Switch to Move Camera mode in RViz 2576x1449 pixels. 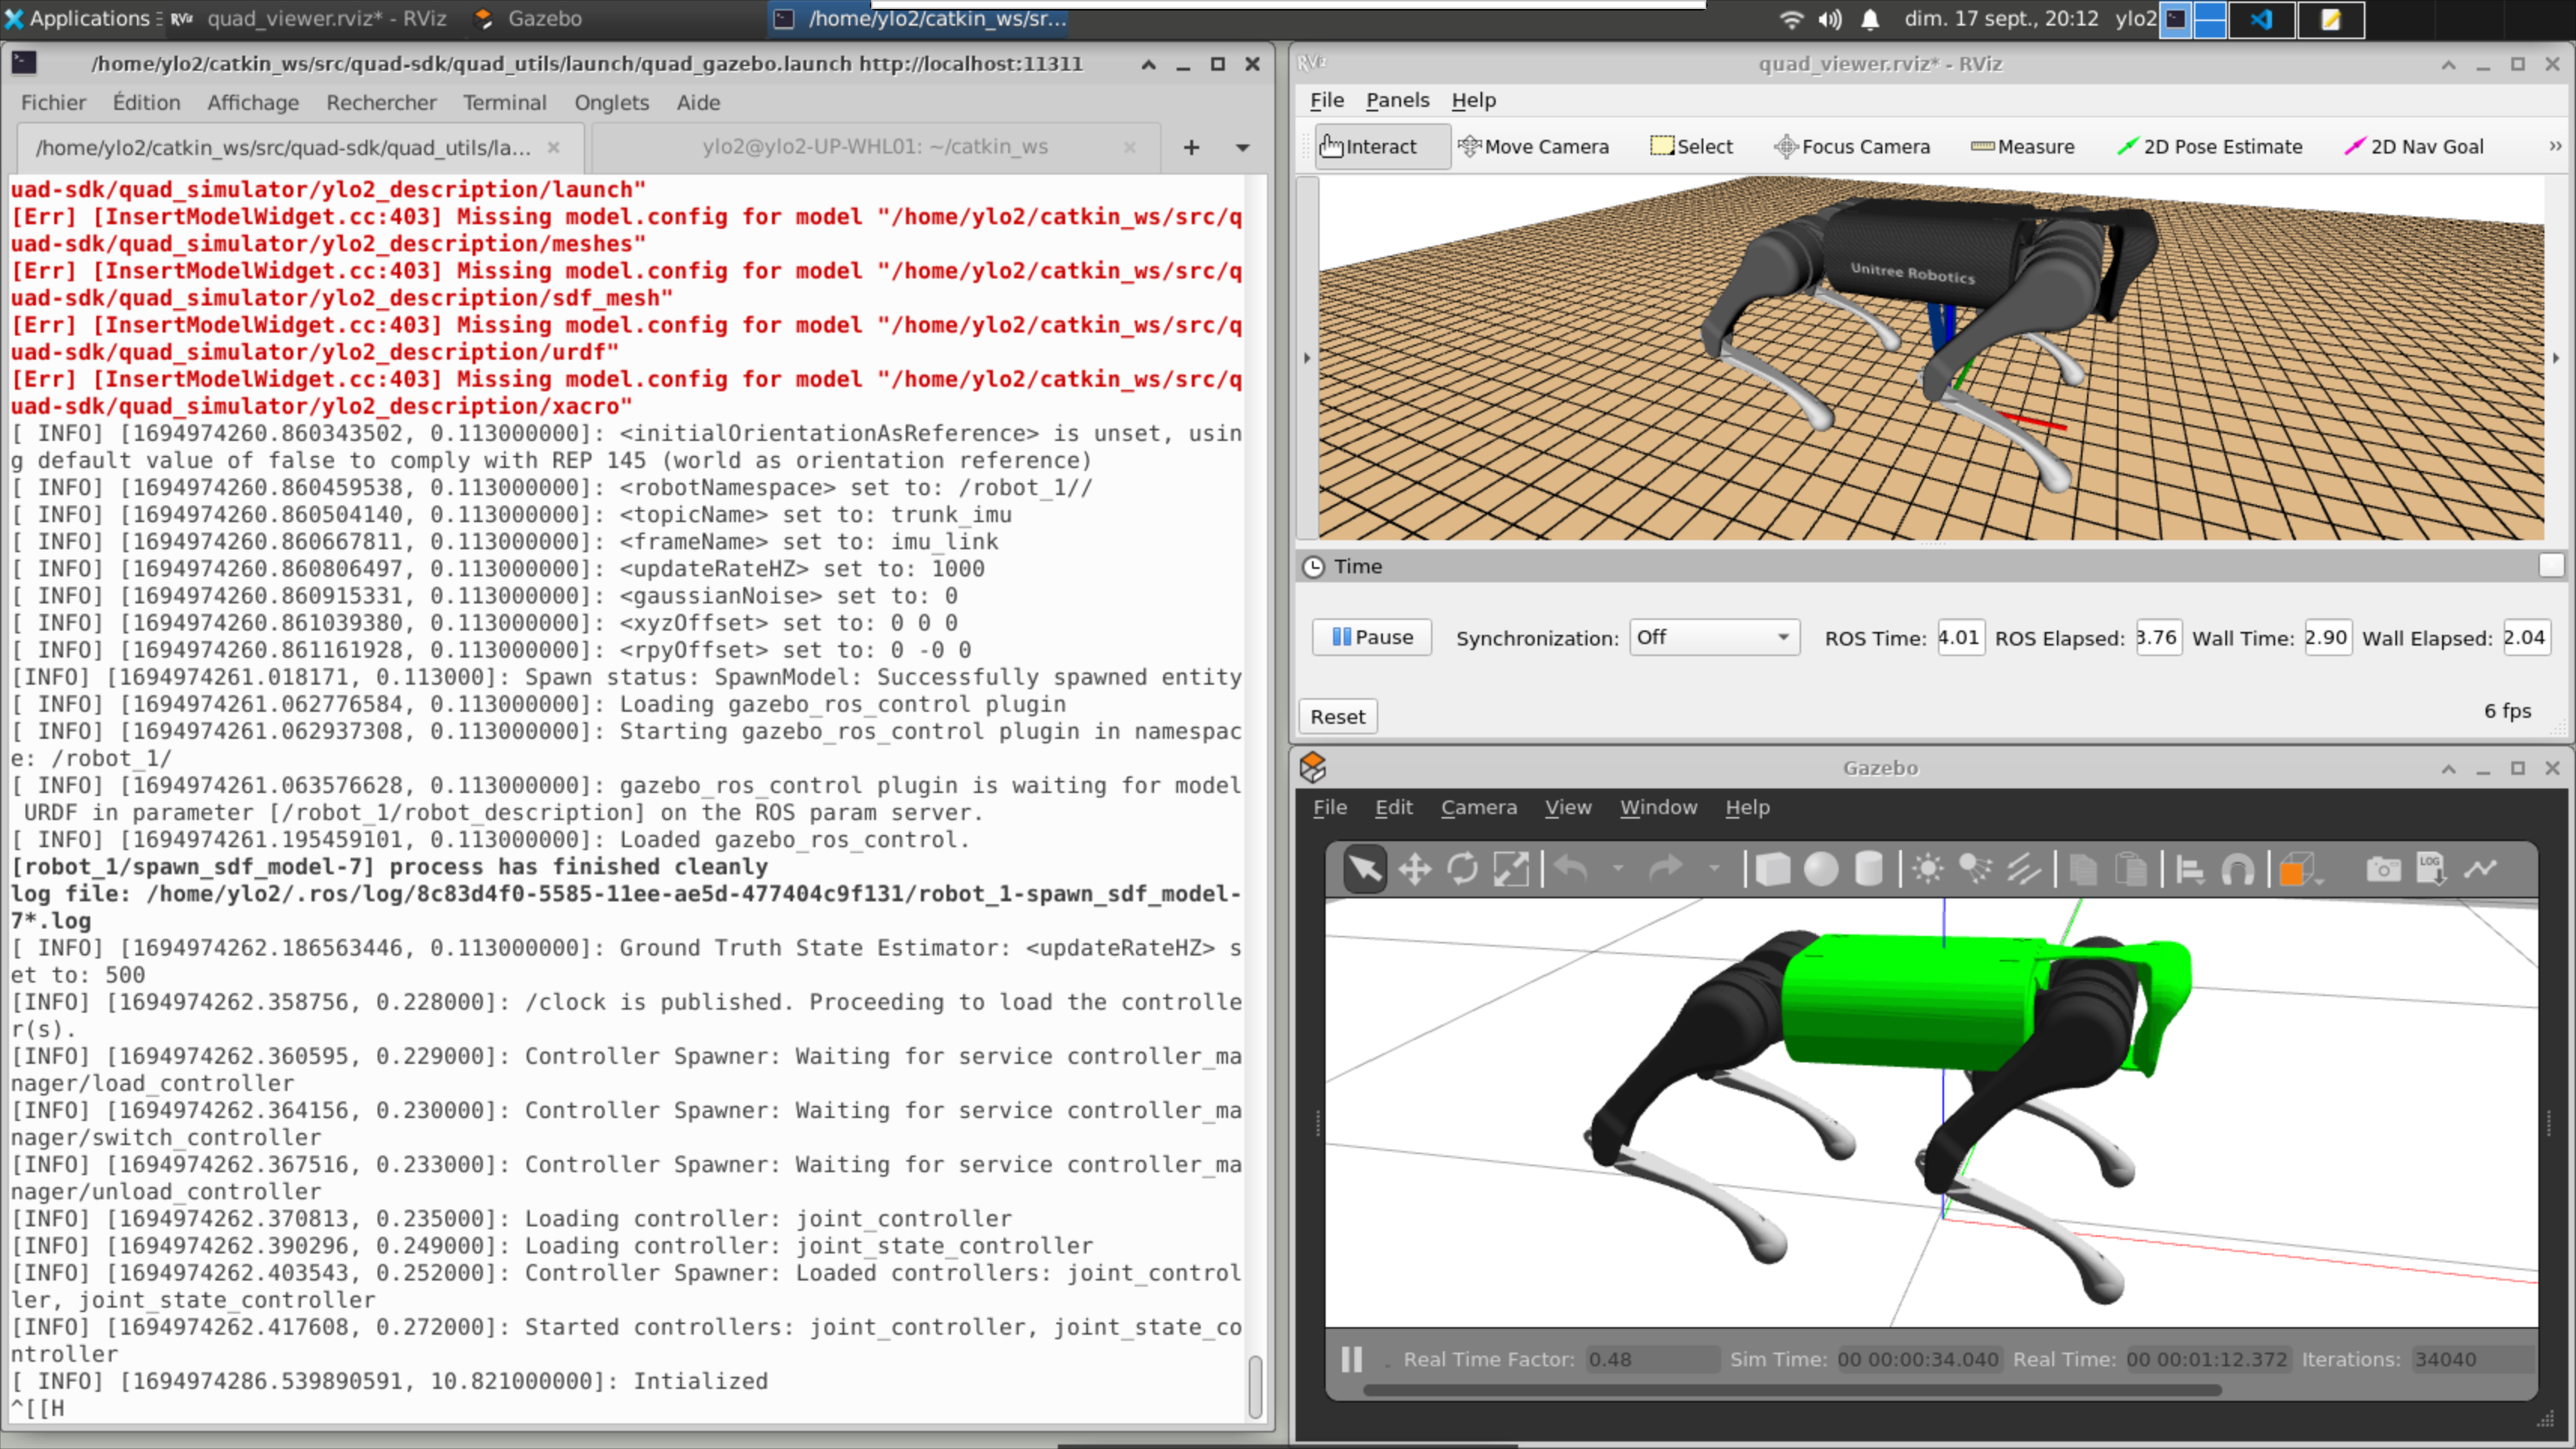coord(1535,146)
